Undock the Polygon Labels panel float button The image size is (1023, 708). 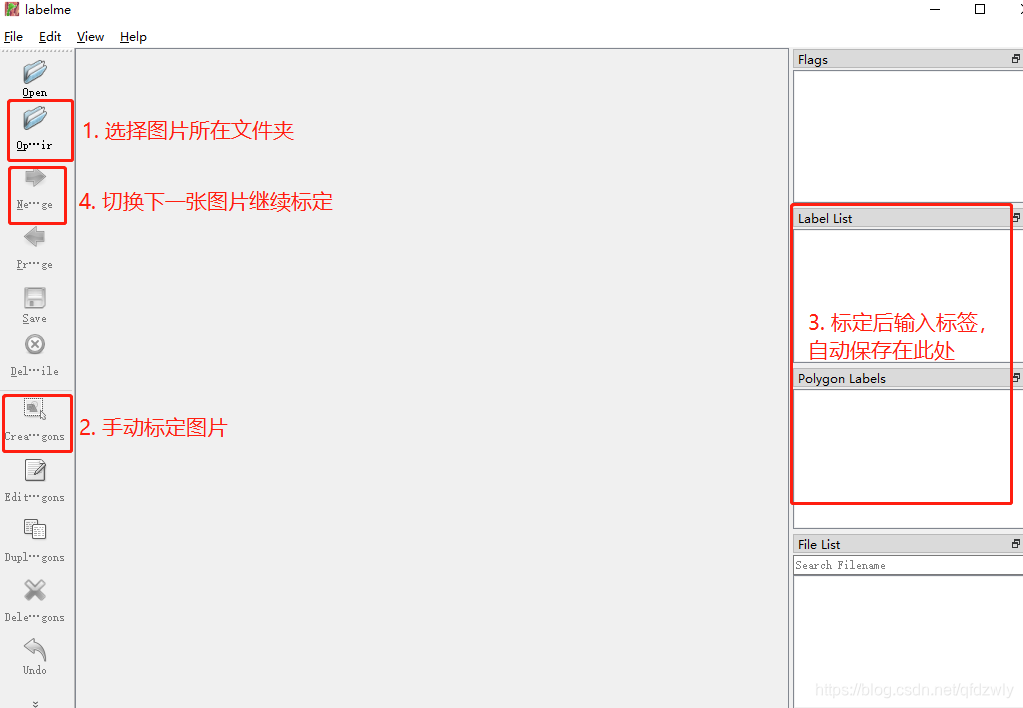[x=1016, y=378]
